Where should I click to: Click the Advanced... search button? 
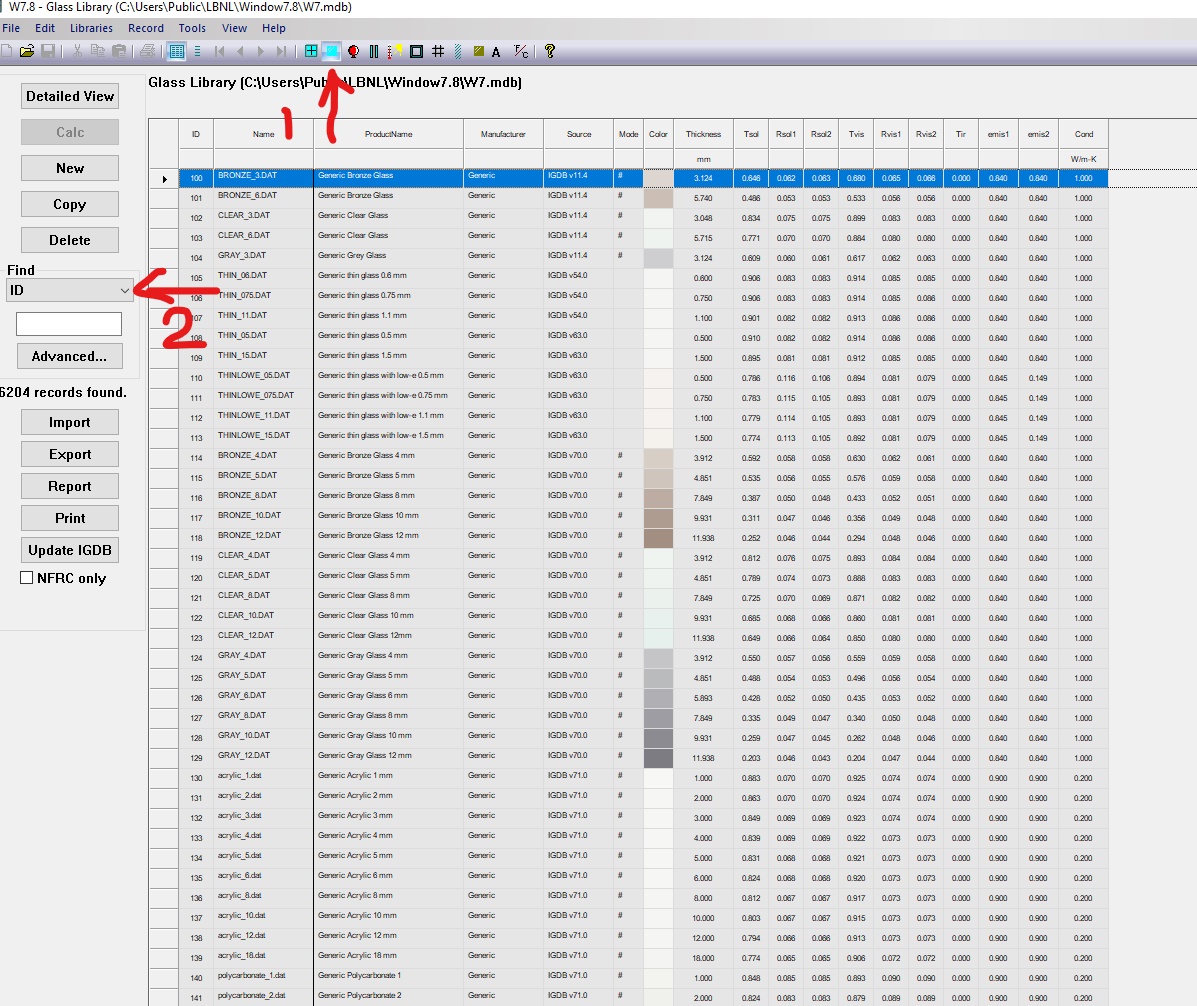pyautogui.click(x=69, y=356)
